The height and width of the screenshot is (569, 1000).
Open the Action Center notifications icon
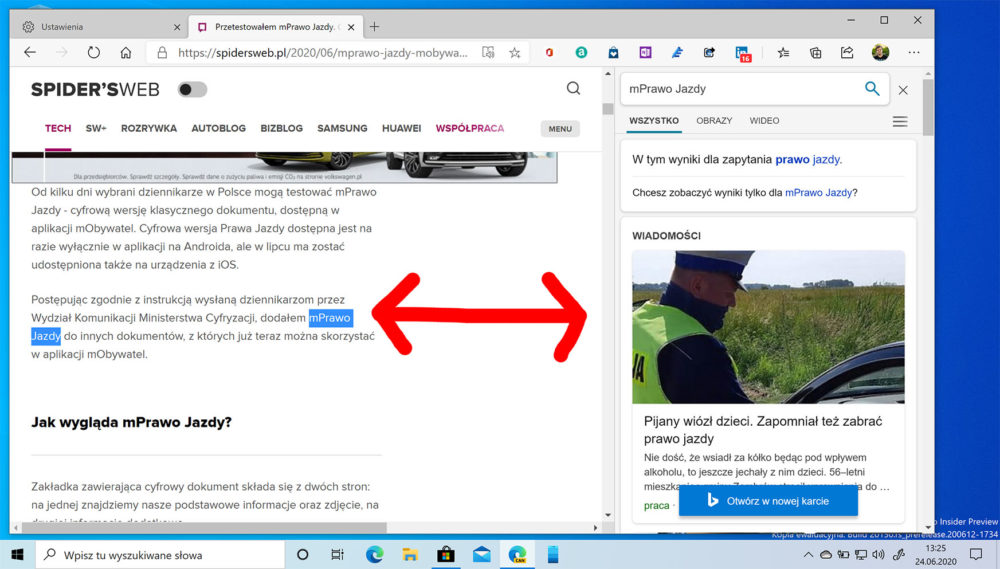click(976, 554)
